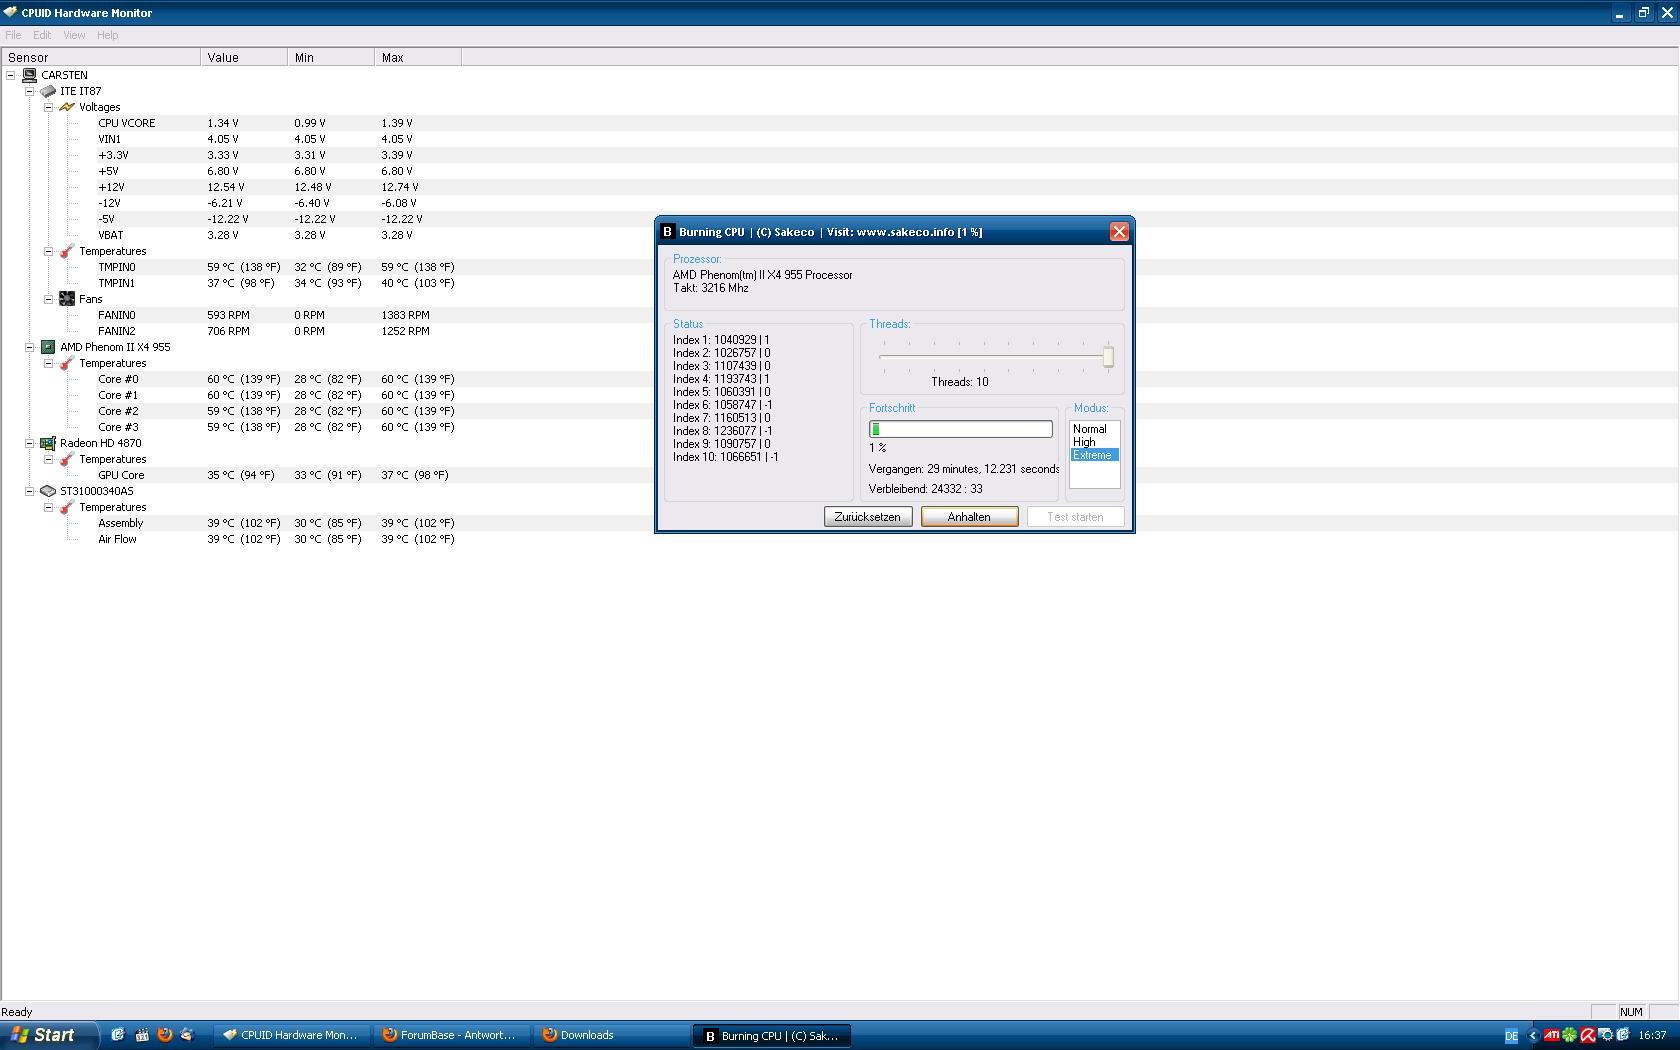Open the Start menu
1680x1050 pixels.
tap(49, 1035)
